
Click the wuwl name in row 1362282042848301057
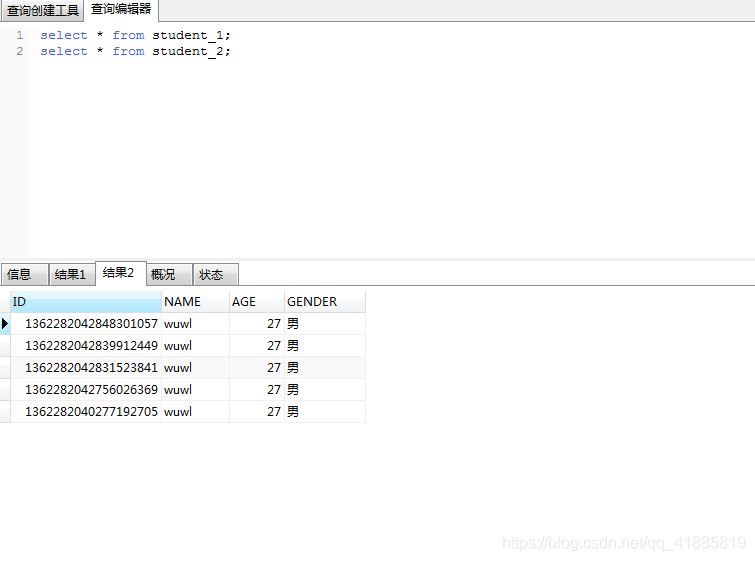195,324
